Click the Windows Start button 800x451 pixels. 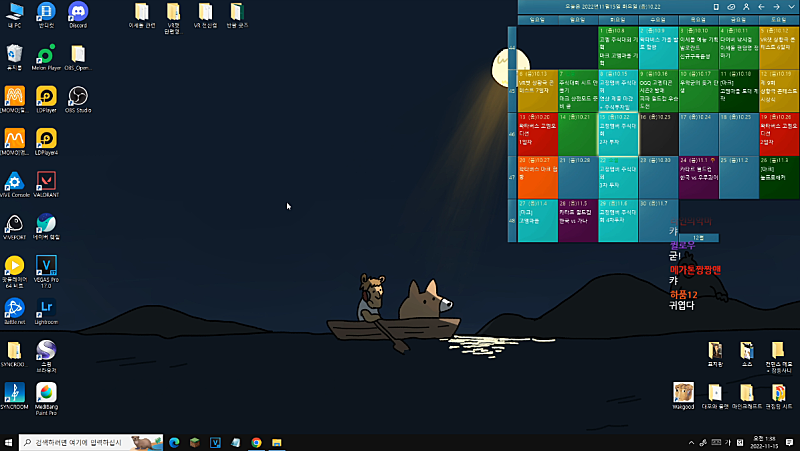9,442
